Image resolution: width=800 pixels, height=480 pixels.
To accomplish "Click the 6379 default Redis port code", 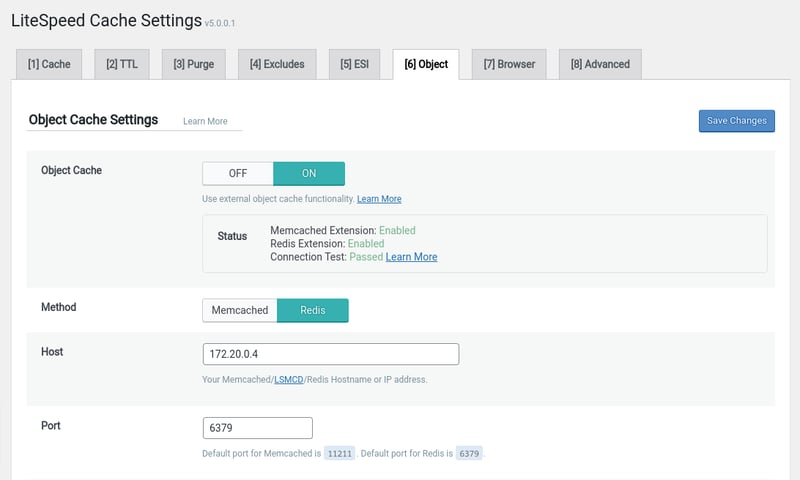I will [x=469, y=454].
